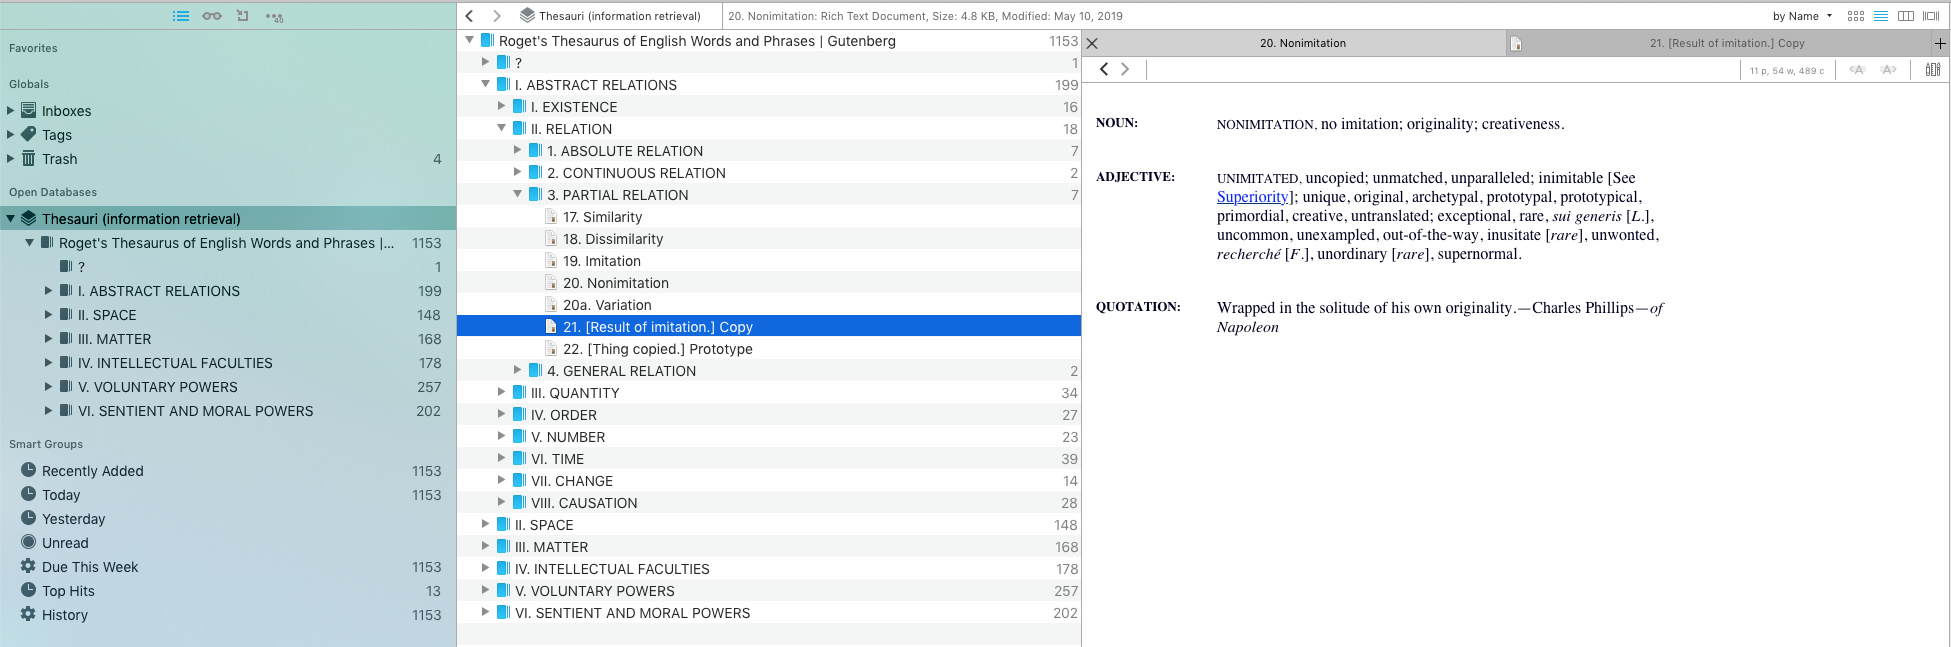Open the Import sidebar icon
This screenshot has width=1951, height=647.
[x=242, y=16]
